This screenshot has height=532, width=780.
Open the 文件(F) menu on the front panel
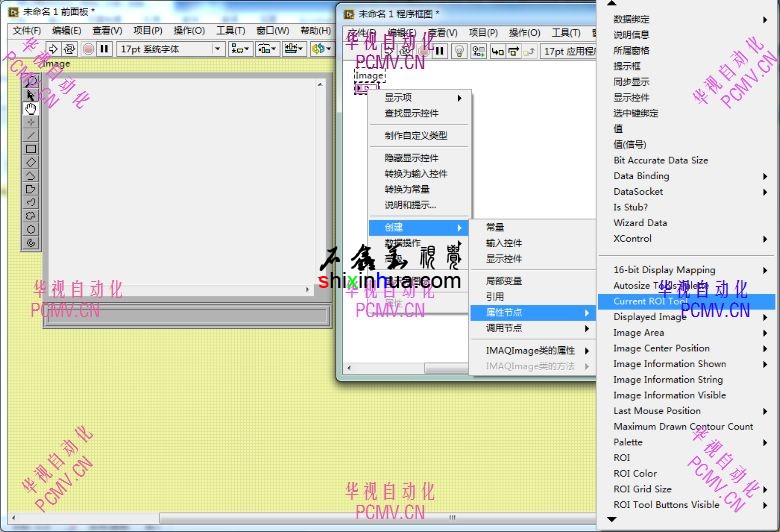pyautogui.click(x=27, y=30)
